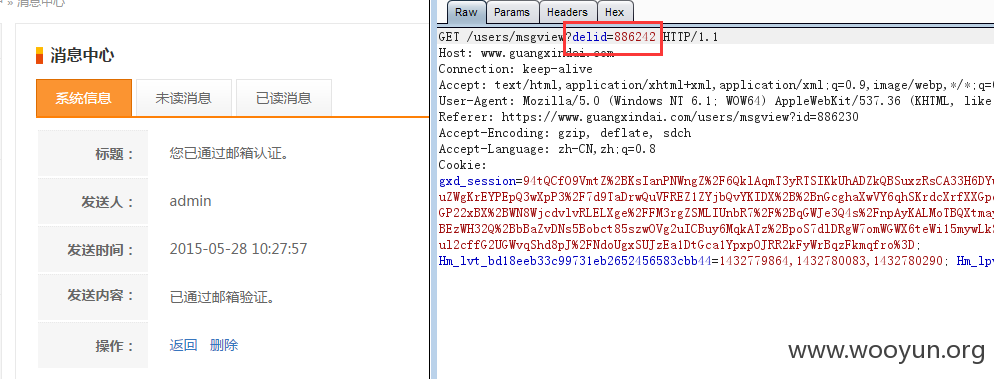
Task: Select the 已读消息 tab
Action: [x=283, y=98]
